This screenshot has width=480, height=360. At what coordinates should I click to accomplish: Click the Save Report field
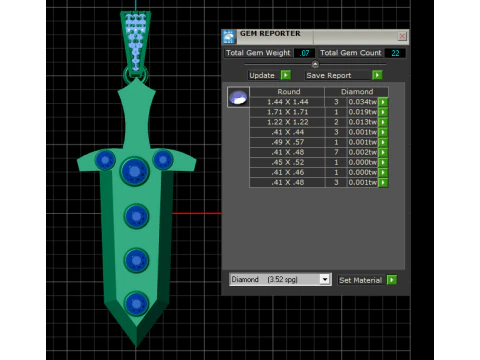[x=338, y=75]
